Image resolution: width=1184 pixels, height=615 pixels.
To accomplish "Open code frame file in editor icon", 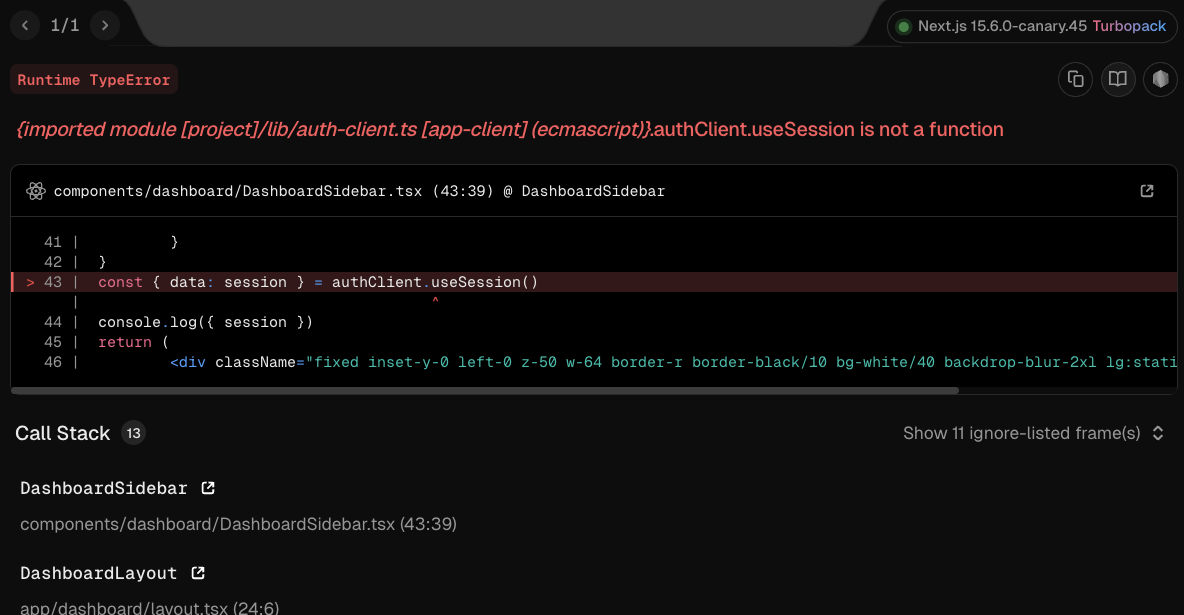I will coord(1147,191).
